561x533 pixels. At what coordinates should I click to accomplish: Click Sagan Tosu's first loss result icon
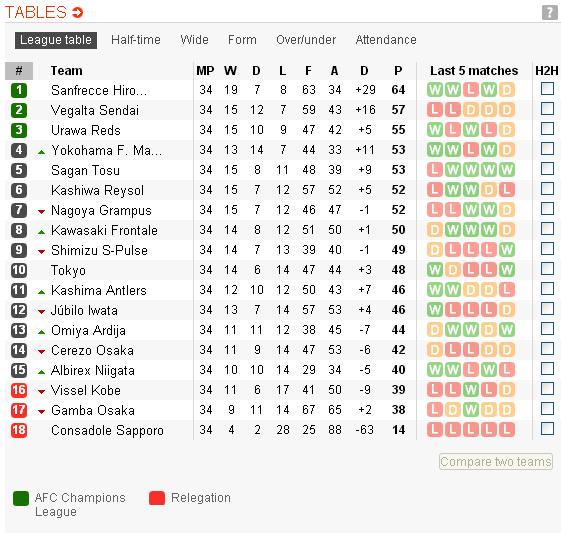tap(435, 170)
